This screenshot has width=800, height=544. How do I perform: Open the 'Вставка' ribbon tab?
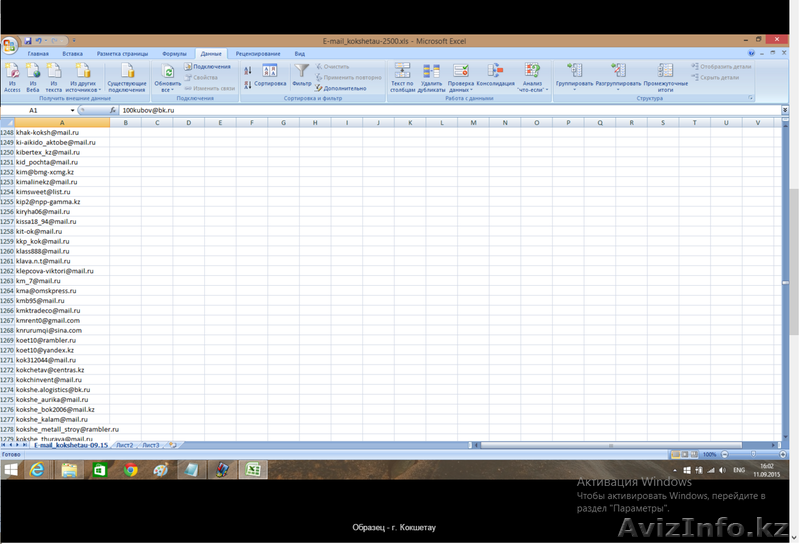click(x=72, y=53)
